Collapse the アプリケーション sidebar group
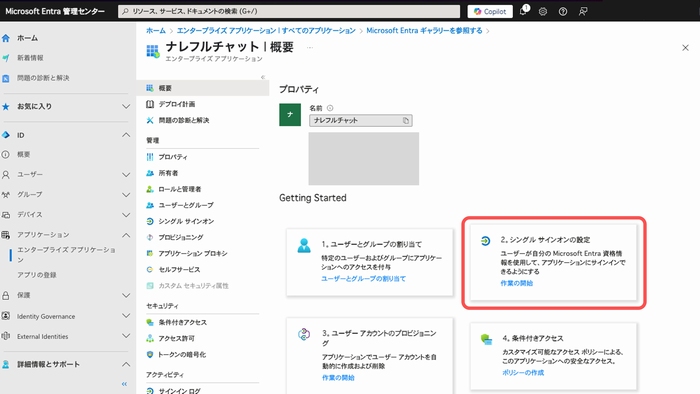 [x=126, y=235]
